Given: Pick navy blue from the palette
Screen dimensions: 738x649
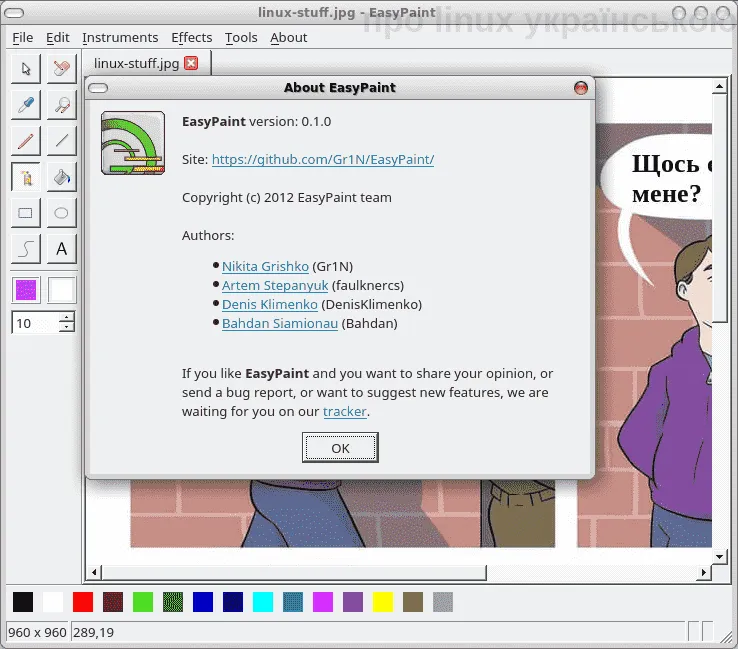Looking at the screenshot, I should [x=233, y=602].
